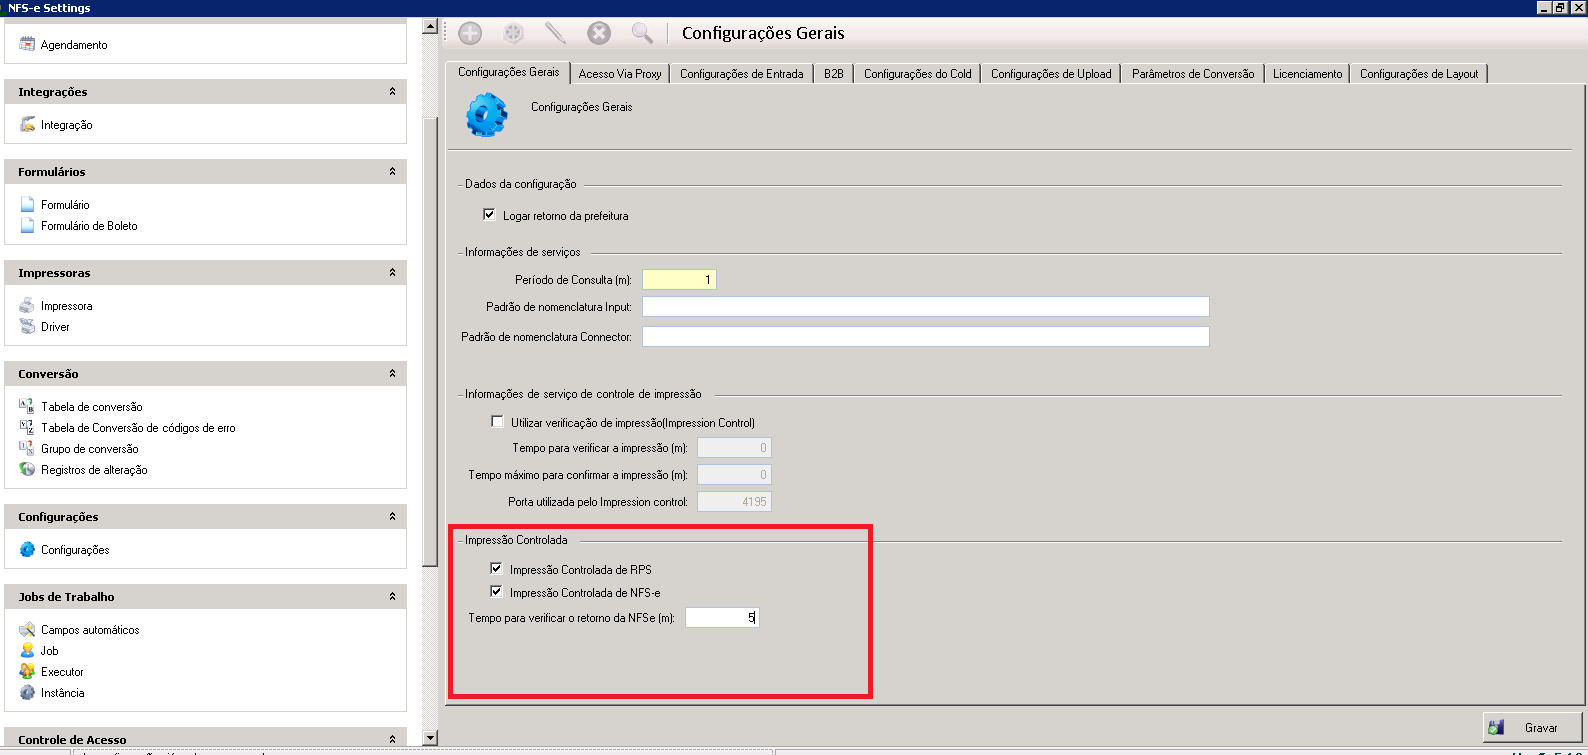Open Registros de alteração link
The height and width of the screenshot is (755, 1588).
pos(94,470)
